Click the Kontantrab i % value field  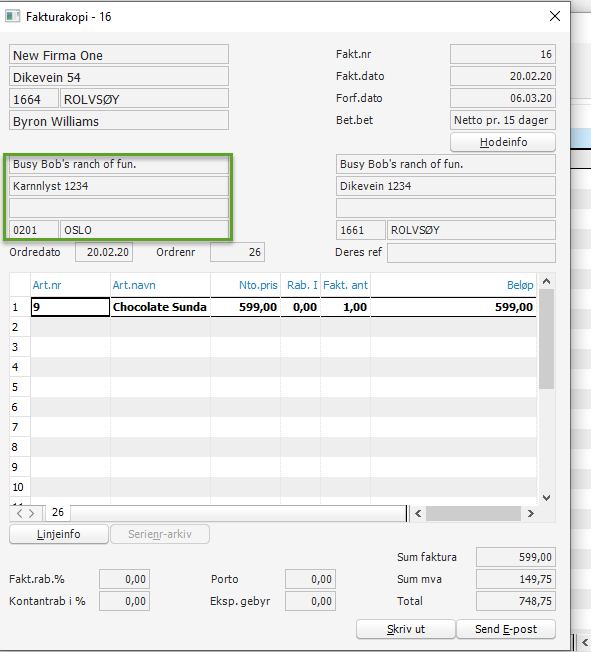tap(124, 601)
